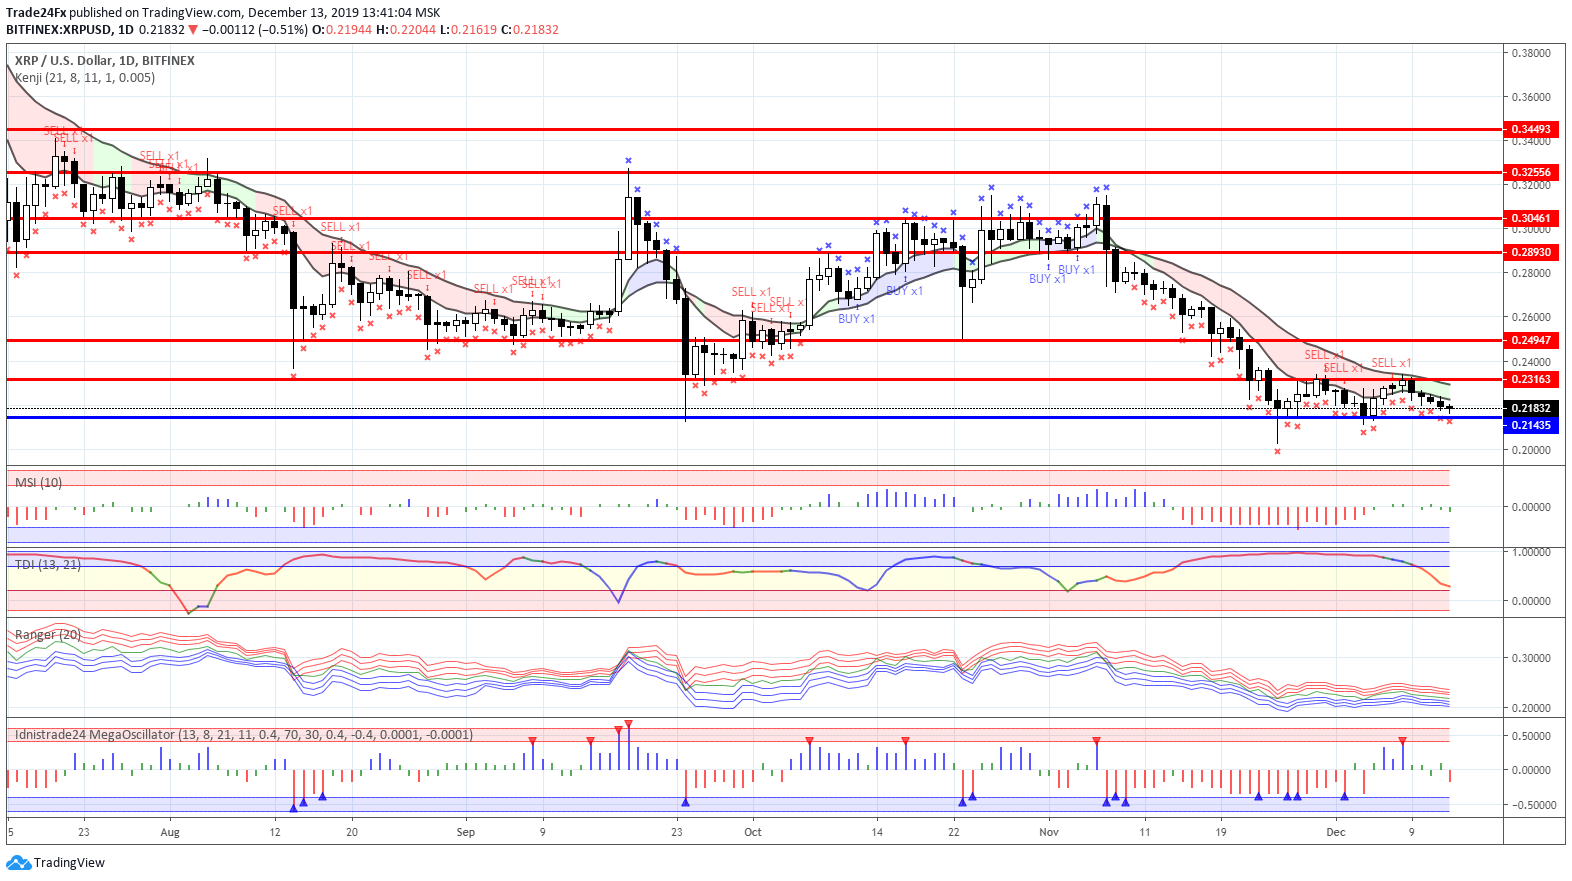Click the Dec date axis label

[1336, 832]
